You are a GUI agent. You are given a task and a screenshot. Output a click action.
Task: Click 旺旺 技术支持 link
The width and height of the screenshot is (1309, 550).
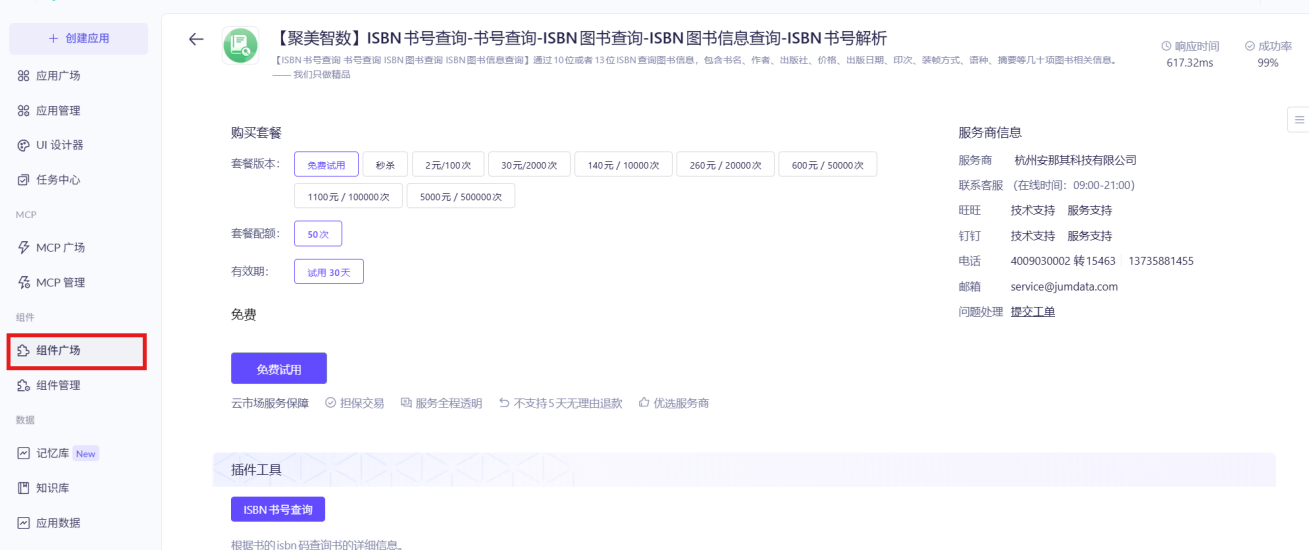(1033, 211)
